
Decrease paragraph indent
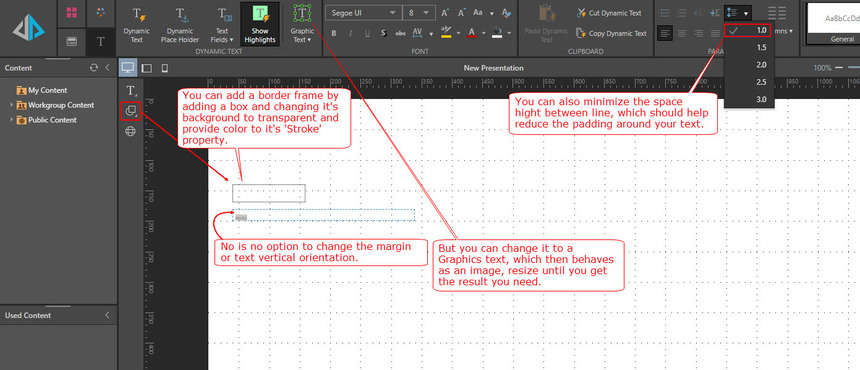coord(698,13)
